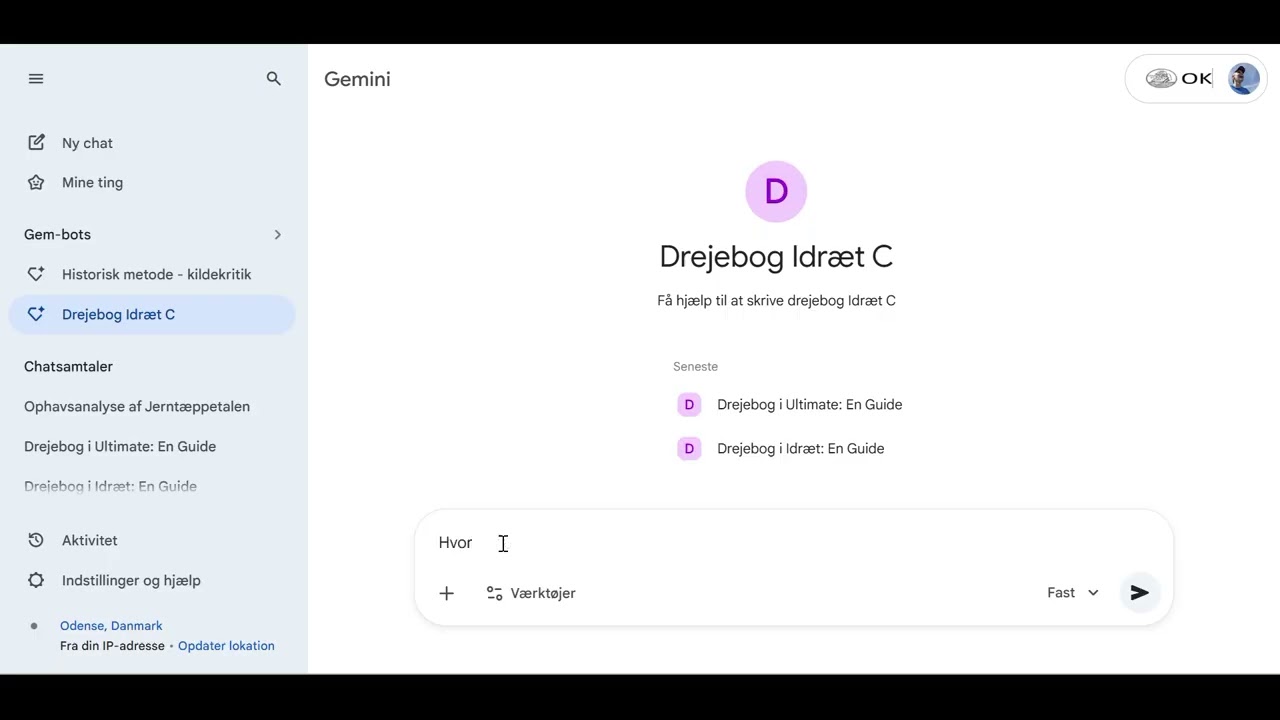
Task: Select Drejebog Idræt C in sidebar
Action: click(152, 314)
